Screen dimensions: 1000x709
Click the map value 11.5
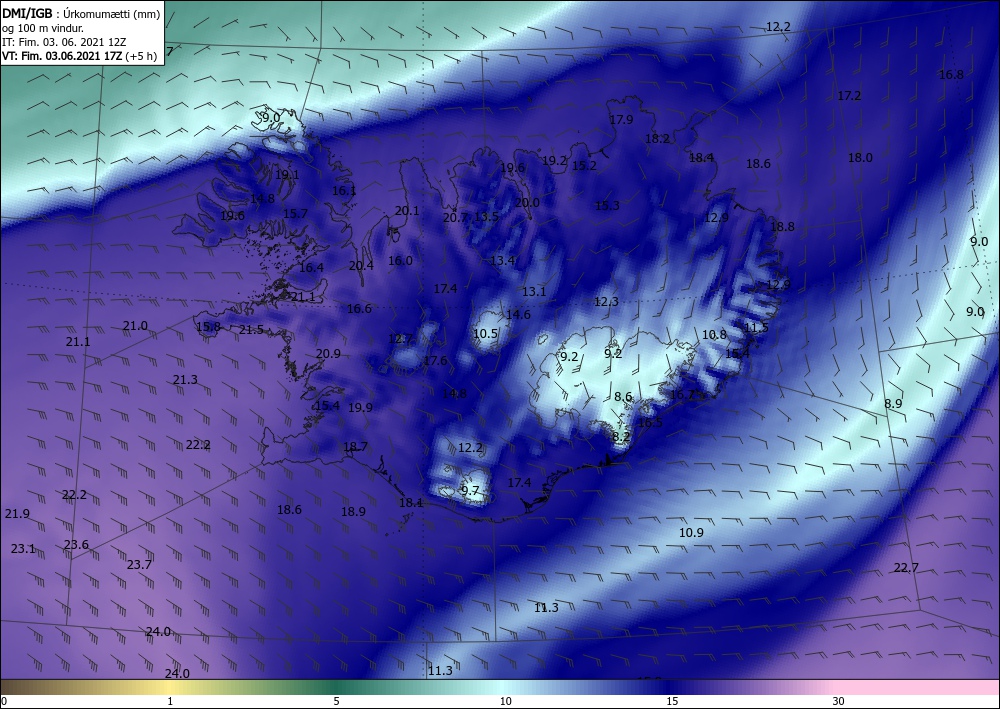(756, 328)
